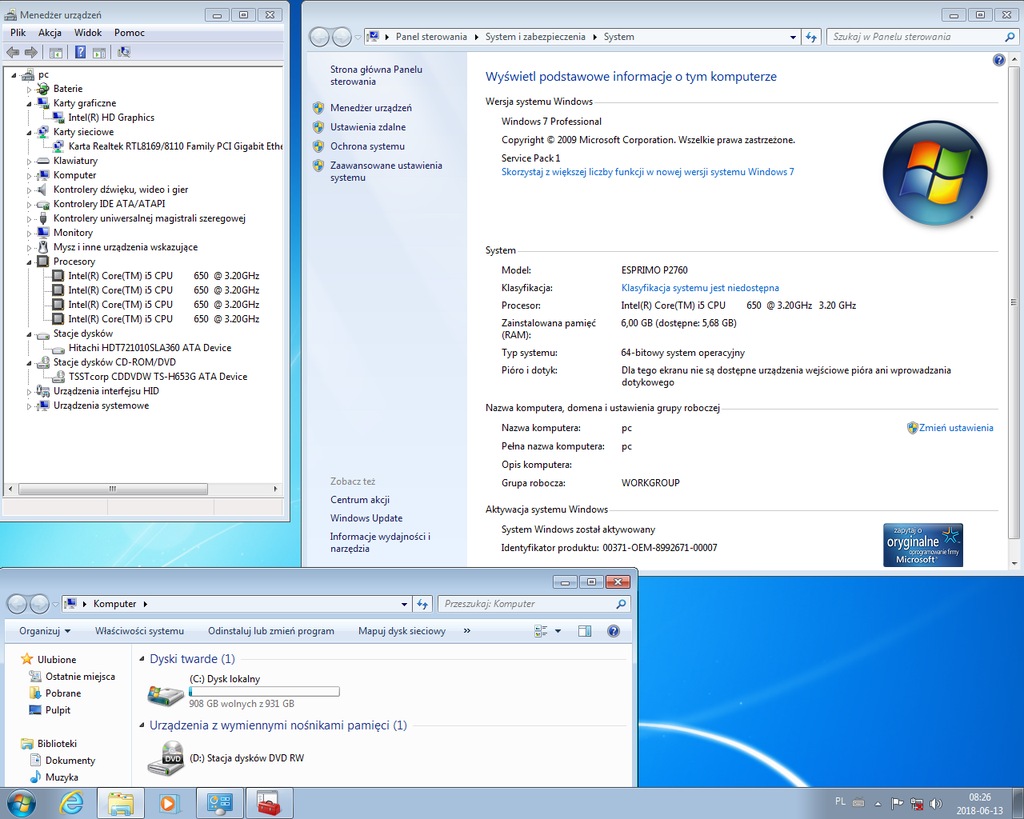The height and width of the screenshot is (819, 1024).
Task: Switch to the red toolbox taskbar icon
Action: (x=268, y=803)
